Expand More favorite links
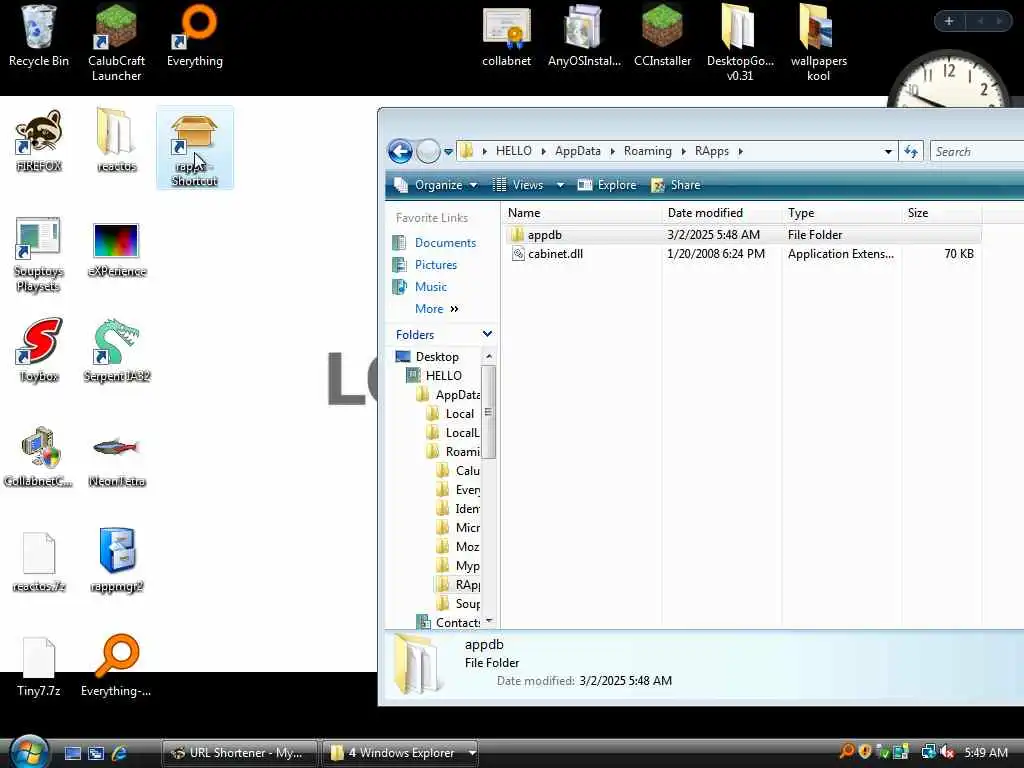The height and width of the screenshot is (768, 1024). point(436,309)
